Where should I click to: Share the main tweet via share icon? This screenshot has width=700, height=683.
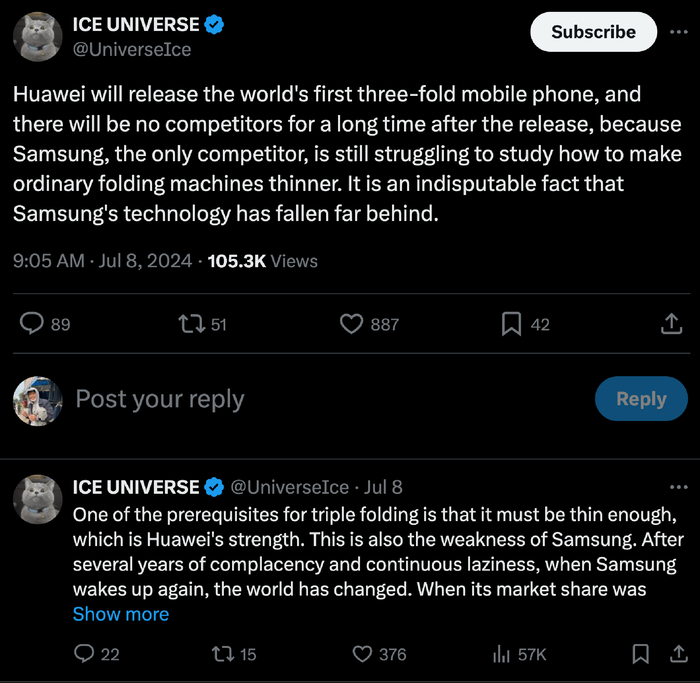tap(671, 324)
